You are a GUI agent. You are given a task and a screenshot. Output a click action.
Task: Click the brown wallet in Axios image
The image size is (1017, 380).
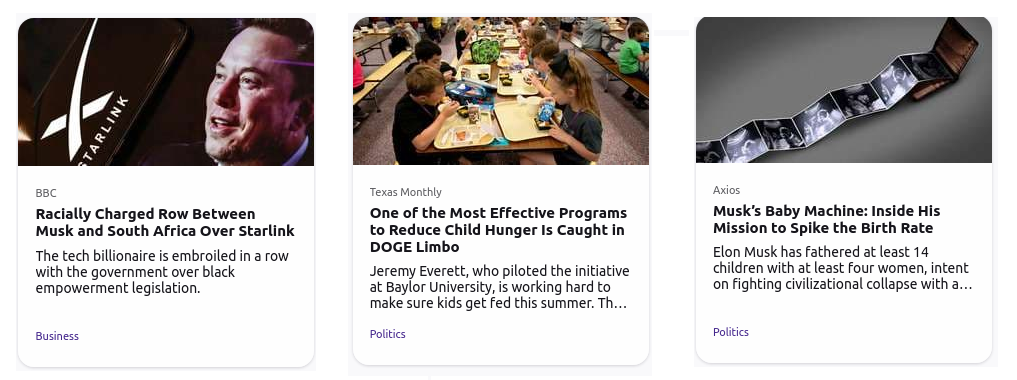point(953,55)
